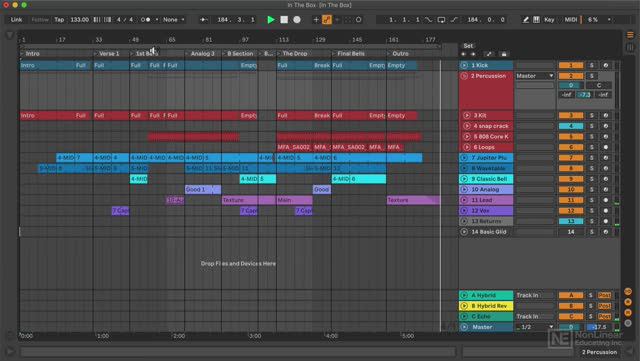Image resolution: width=640 pixels, height=361 pixels.
Task: Toggle the orange Automation Arm button
Action: (327, 20)
